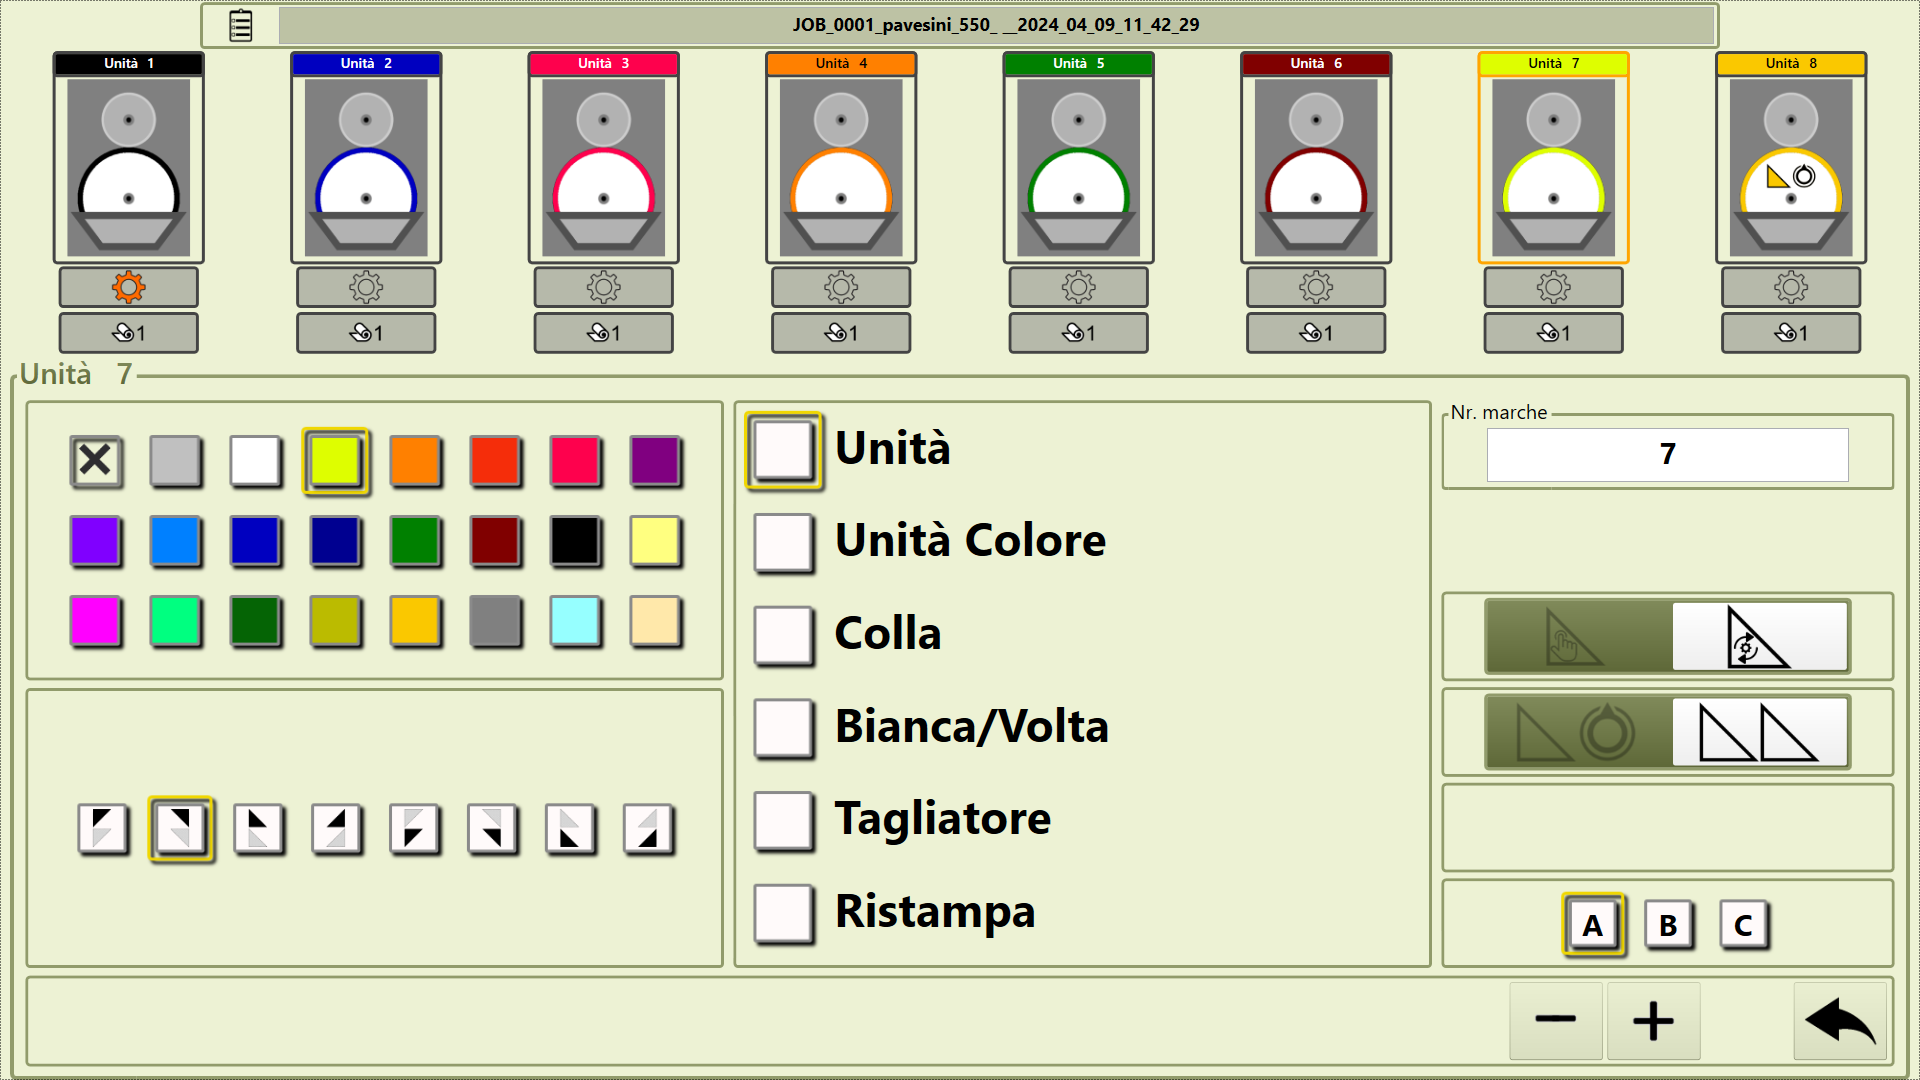The height and width of the screenshot is (1080, 1920).
Task: Open the job list clipboard icon
Action: [241, 26]
